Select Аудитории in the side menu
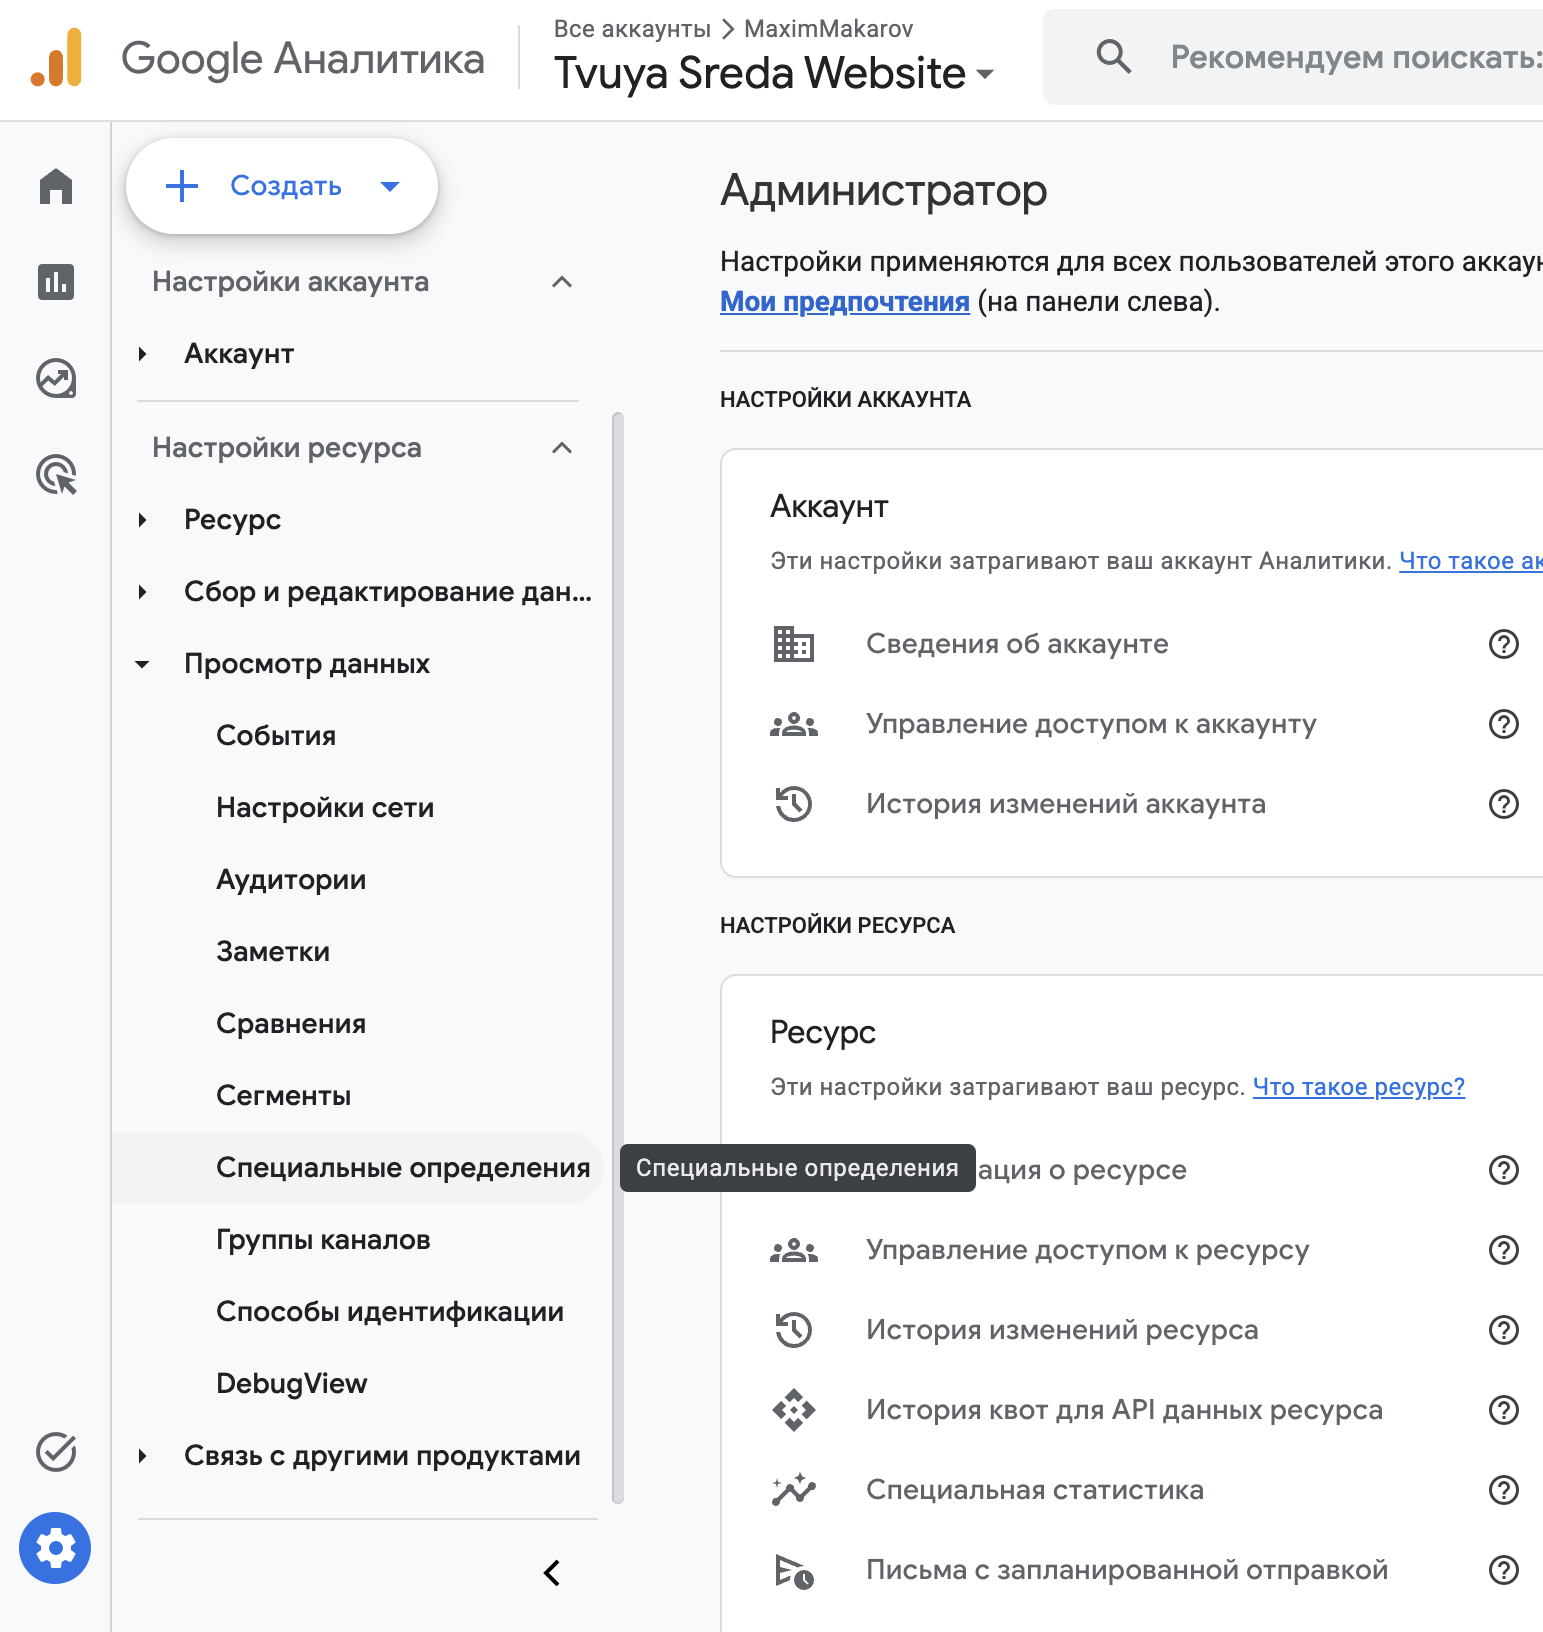 point(291,880)
